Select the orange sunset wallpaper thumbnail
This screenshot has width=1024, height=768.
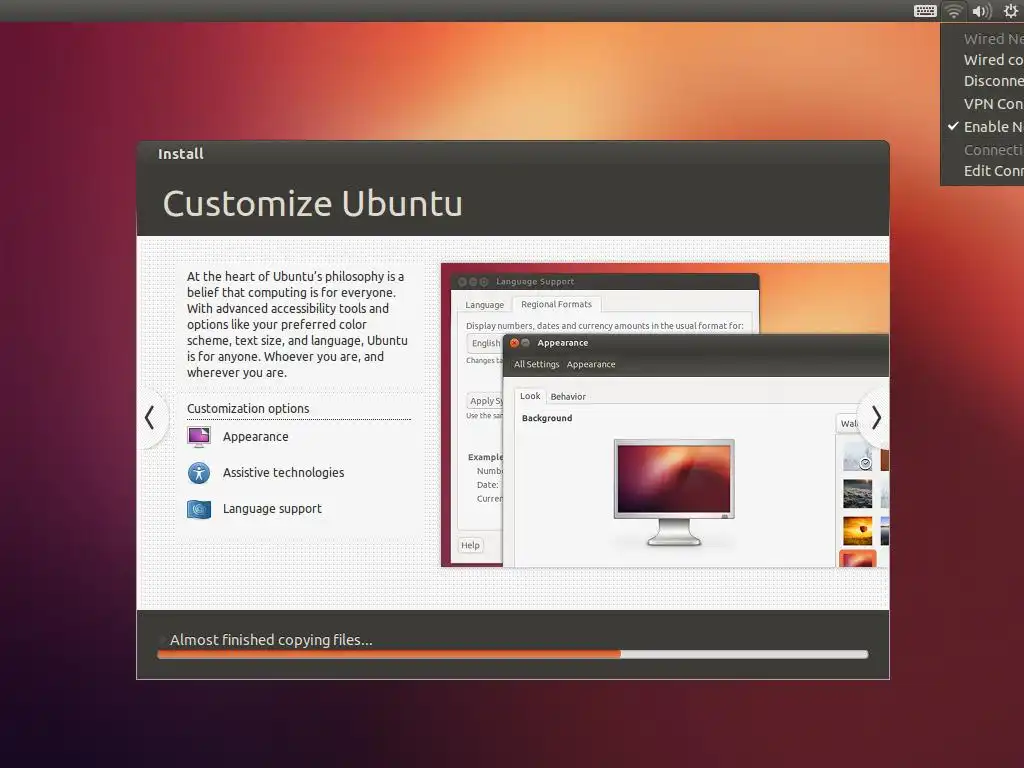coord(857,531)
